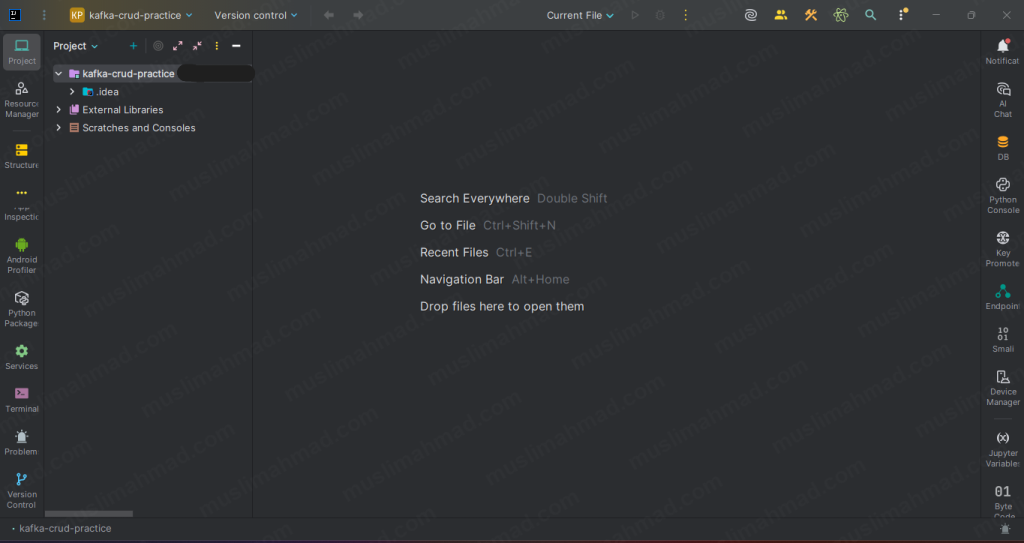Expand all in Project panel
Screen dimensions: 1024x543
pos(178,46)
